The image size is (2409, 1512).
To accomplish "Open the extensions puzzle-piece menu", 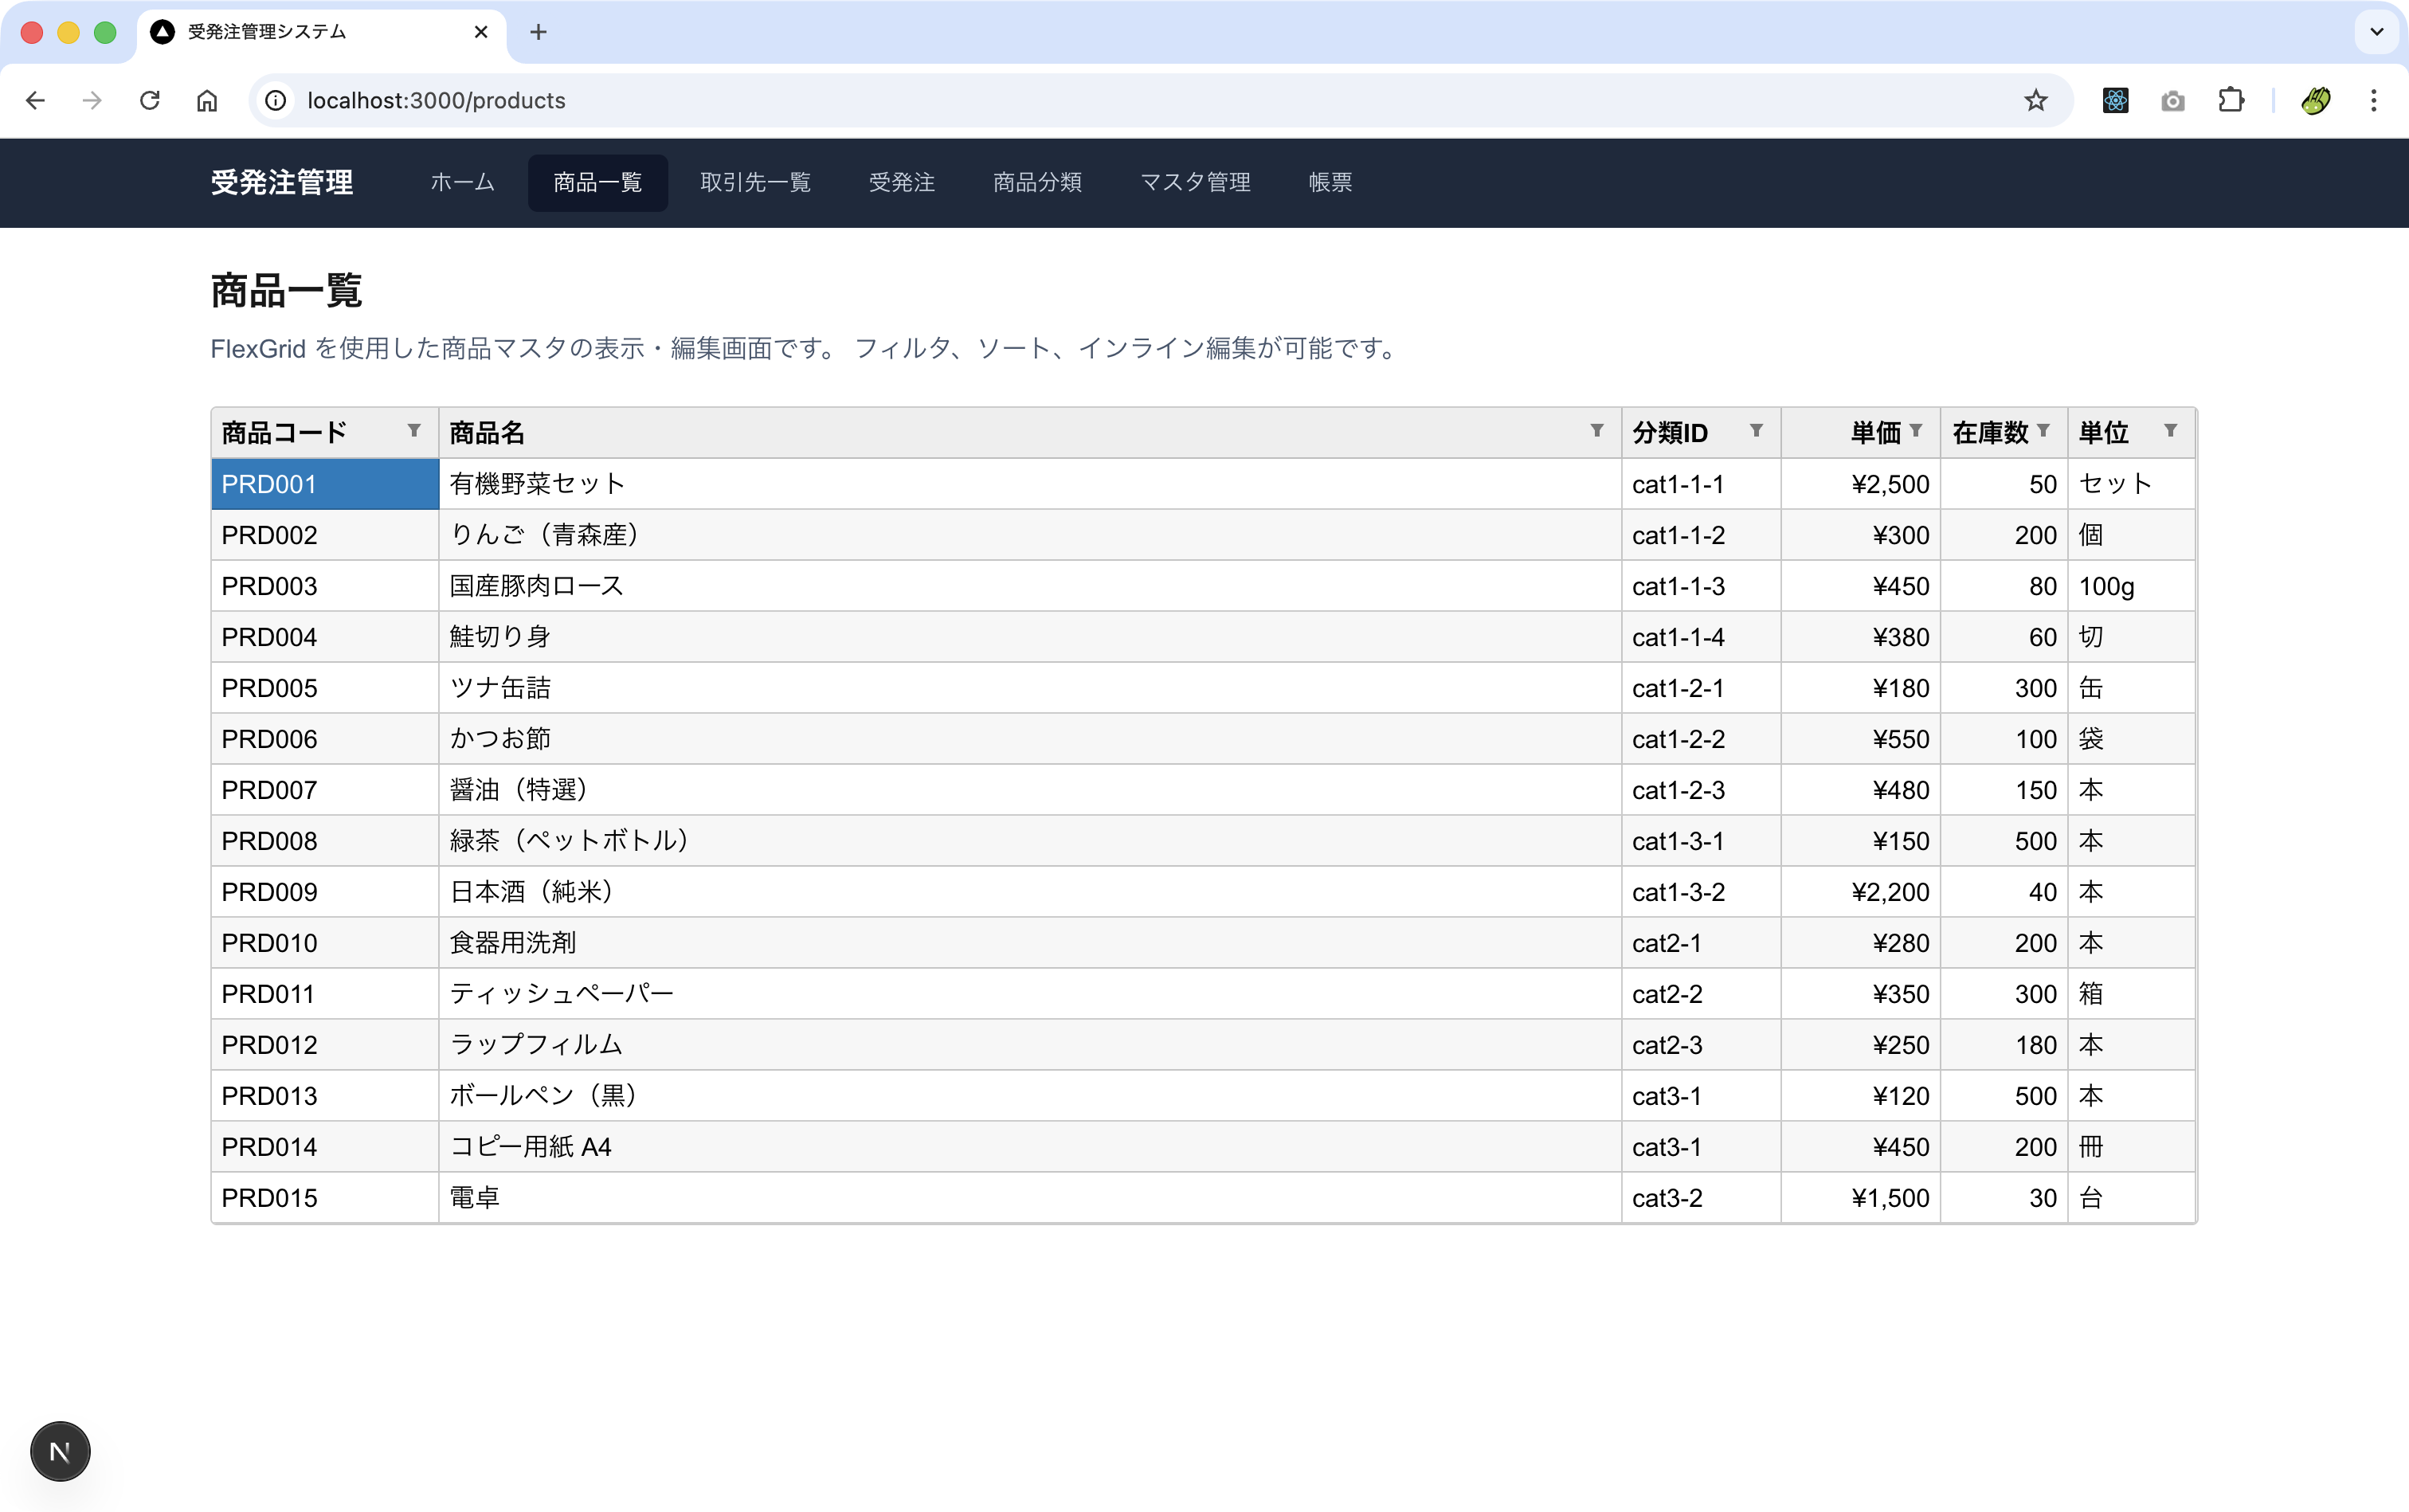I will point(2231,100).
